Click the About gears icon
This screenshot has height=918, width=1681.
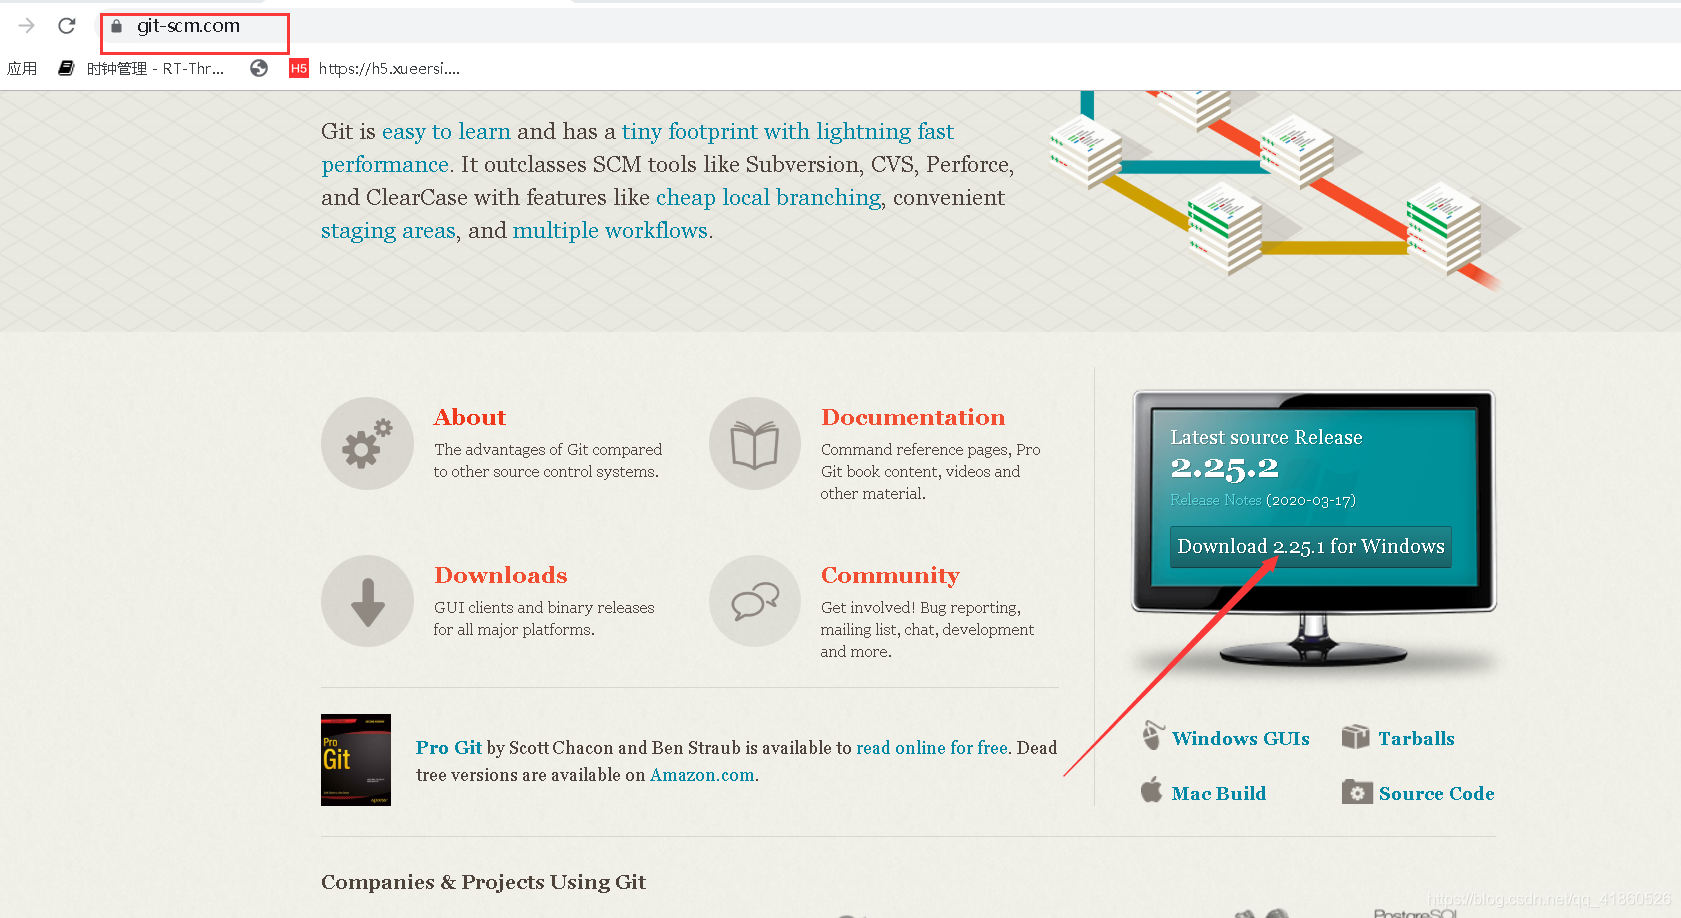pos(367,443)
